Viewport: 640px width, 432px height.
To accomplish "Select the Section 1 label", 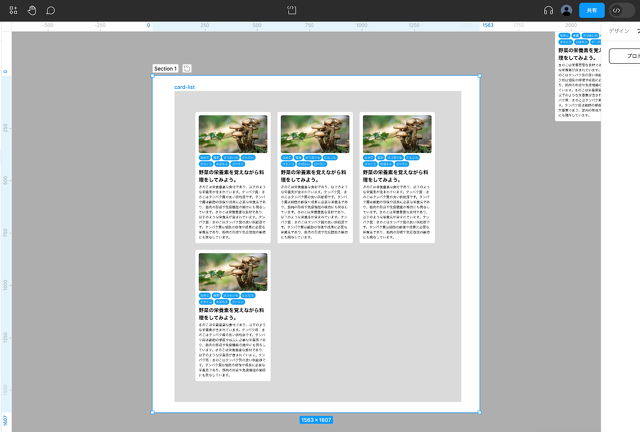I will coord(165,68).
